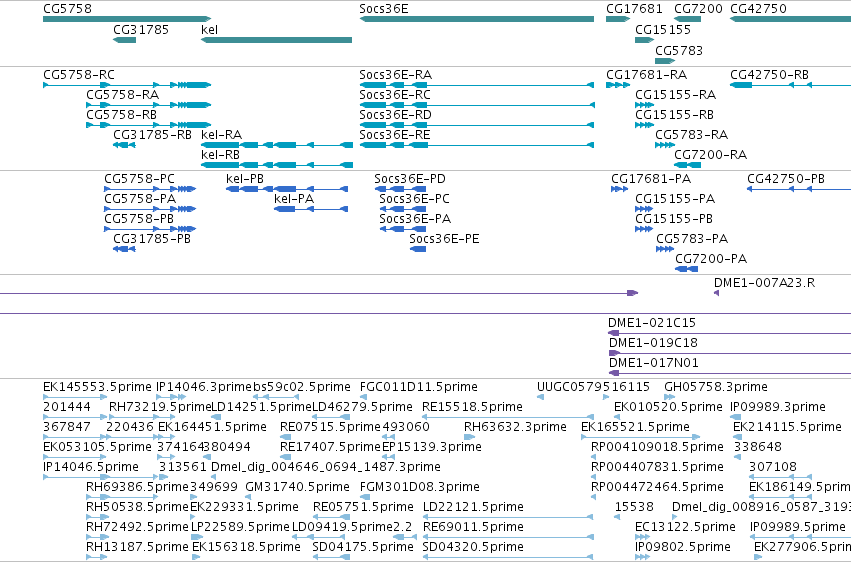Click protein Socs36E-PC
851x562 pixels.
tap(403, 209)
